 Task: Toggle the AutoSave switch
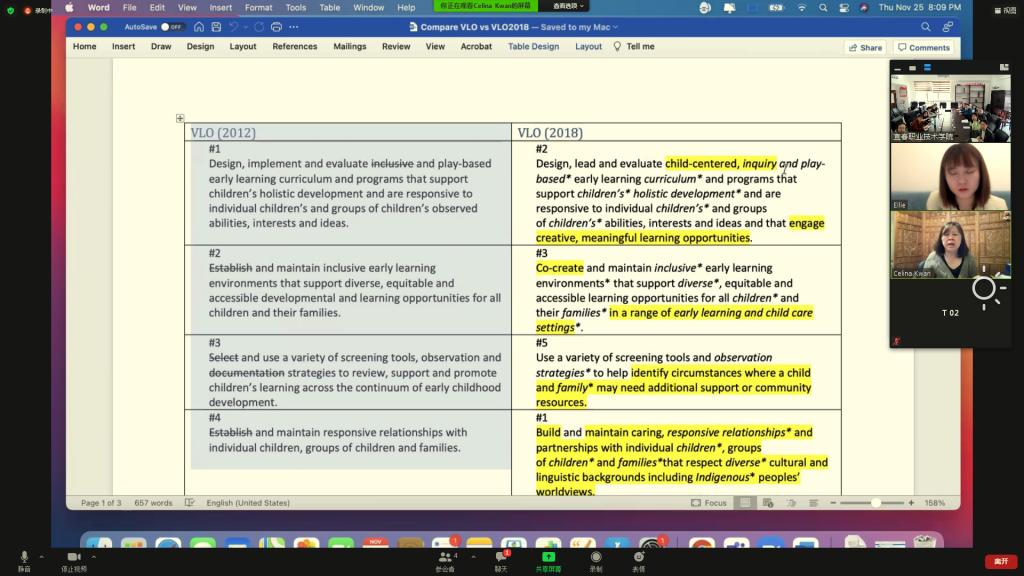[172, 27]
